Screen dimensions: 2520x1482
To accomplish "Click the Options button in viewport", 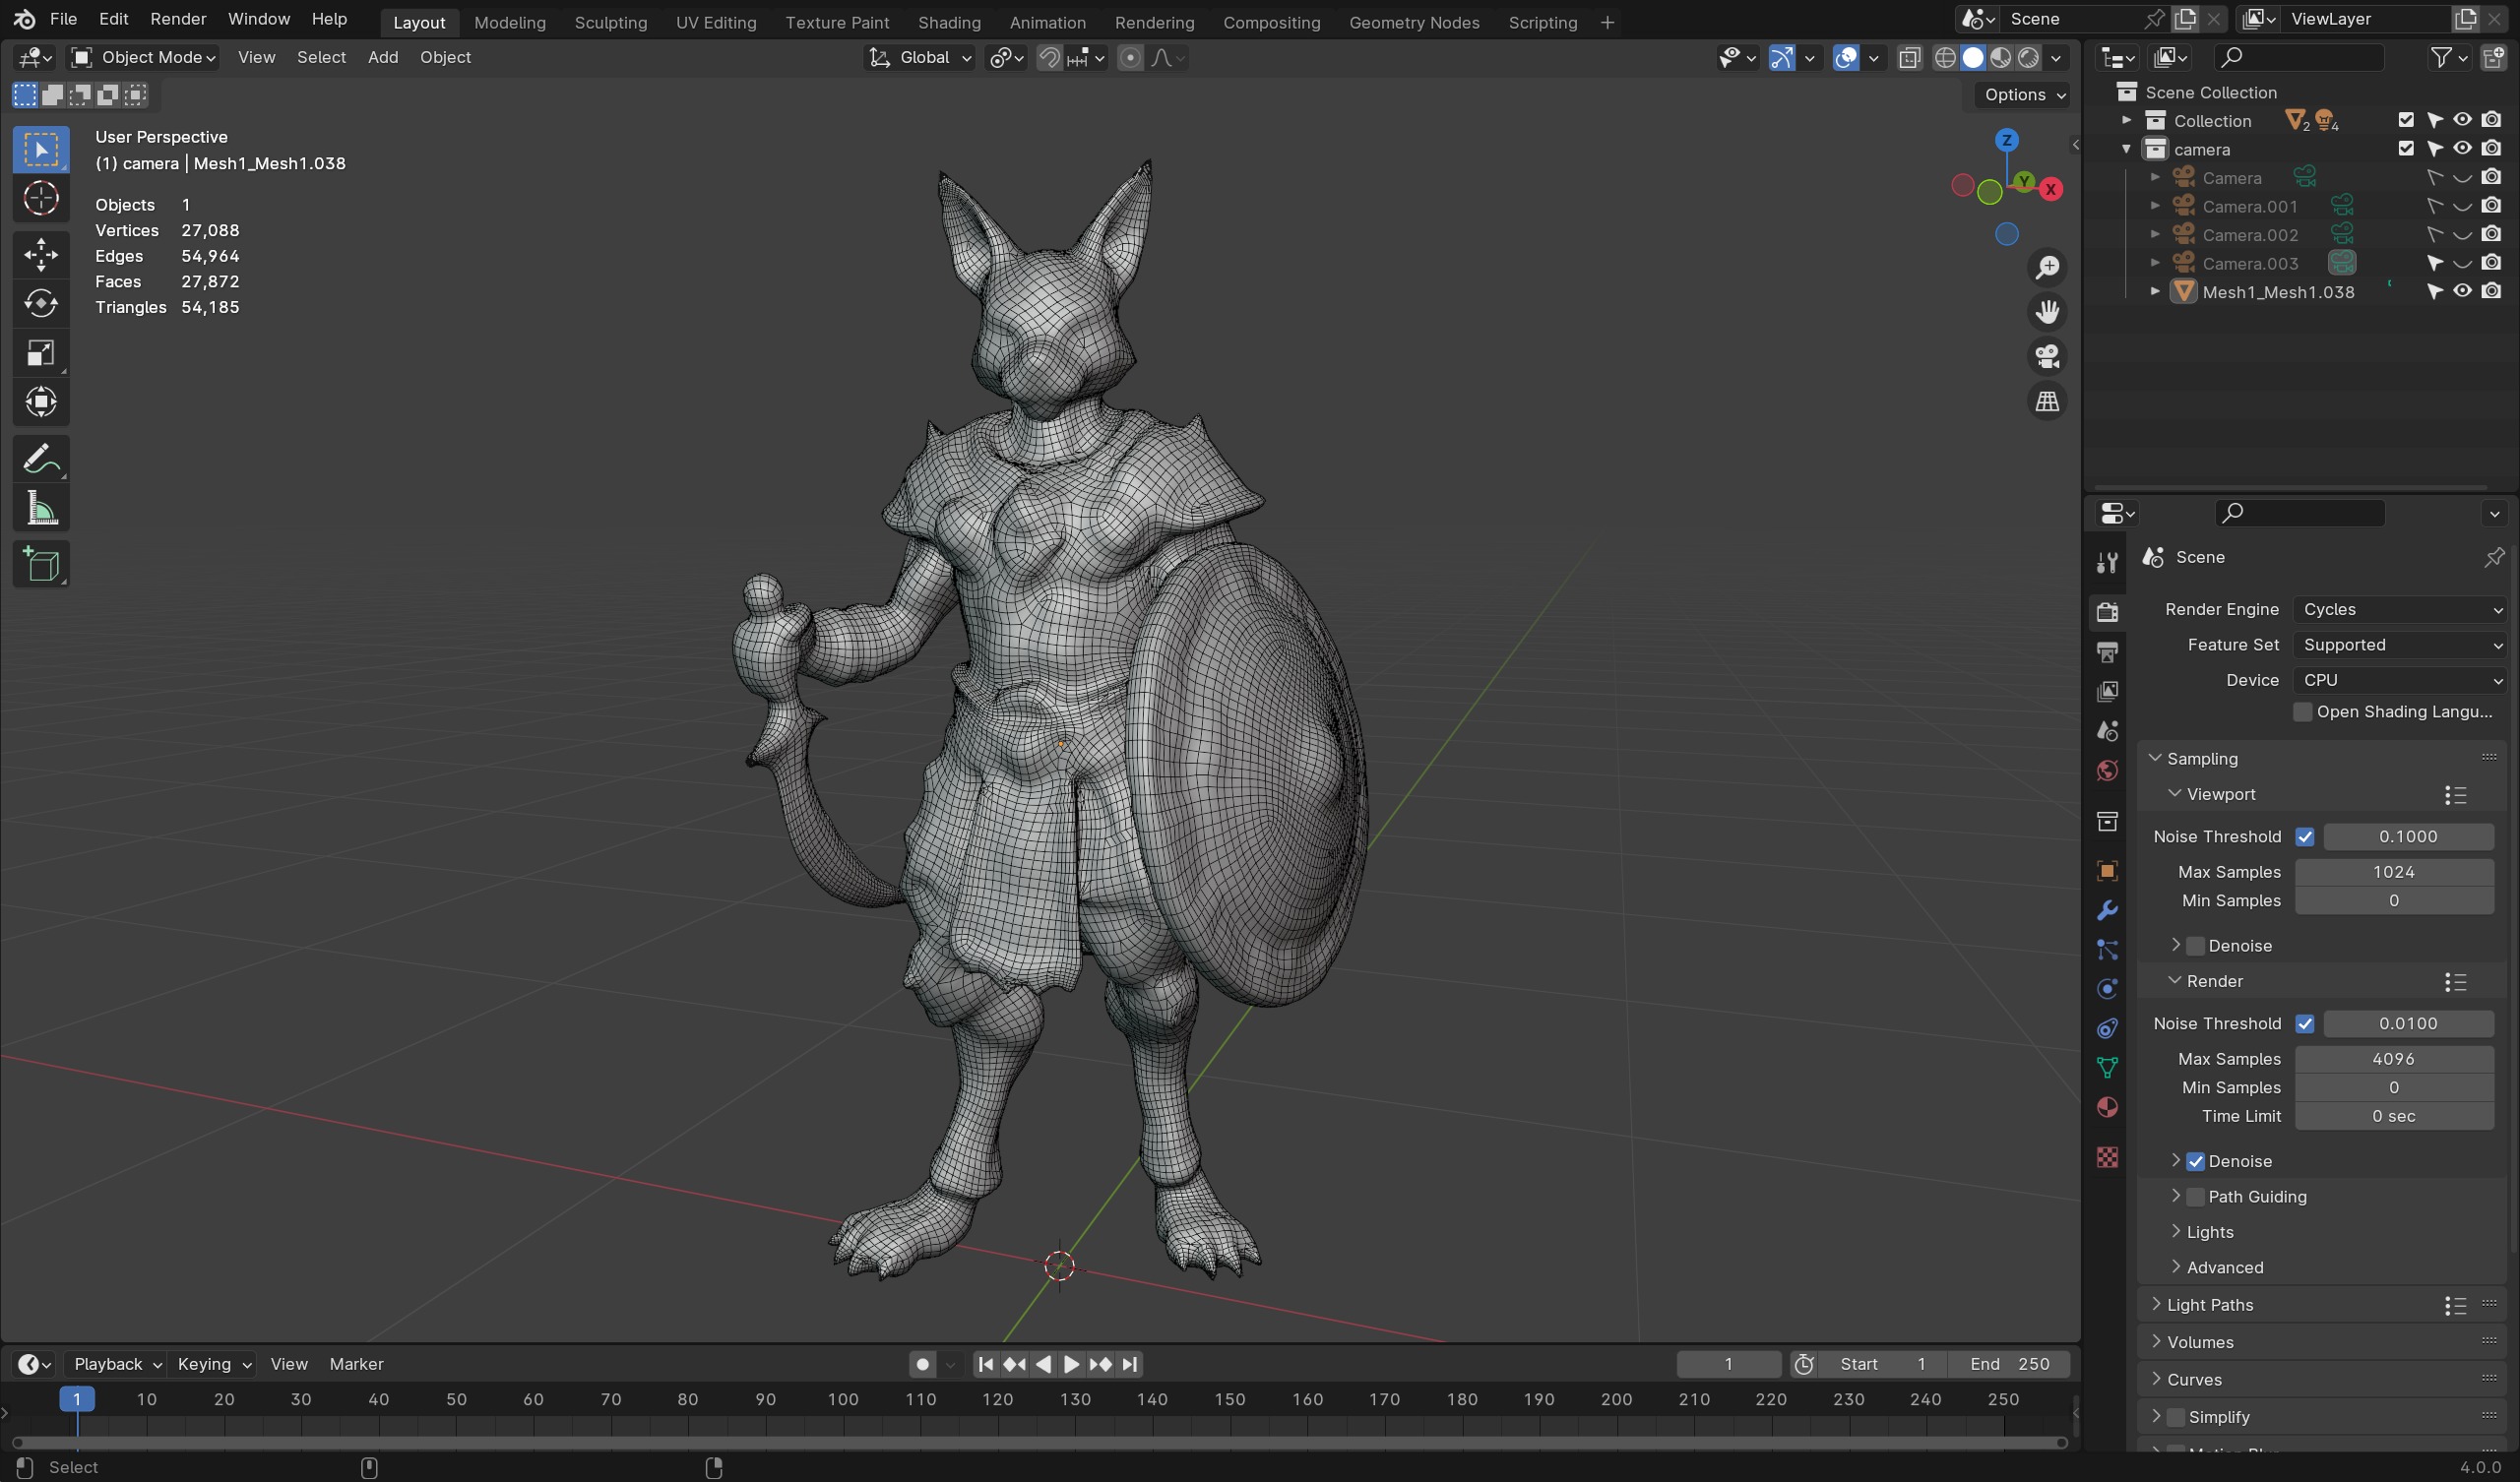I will click(x=2023, y=95).
